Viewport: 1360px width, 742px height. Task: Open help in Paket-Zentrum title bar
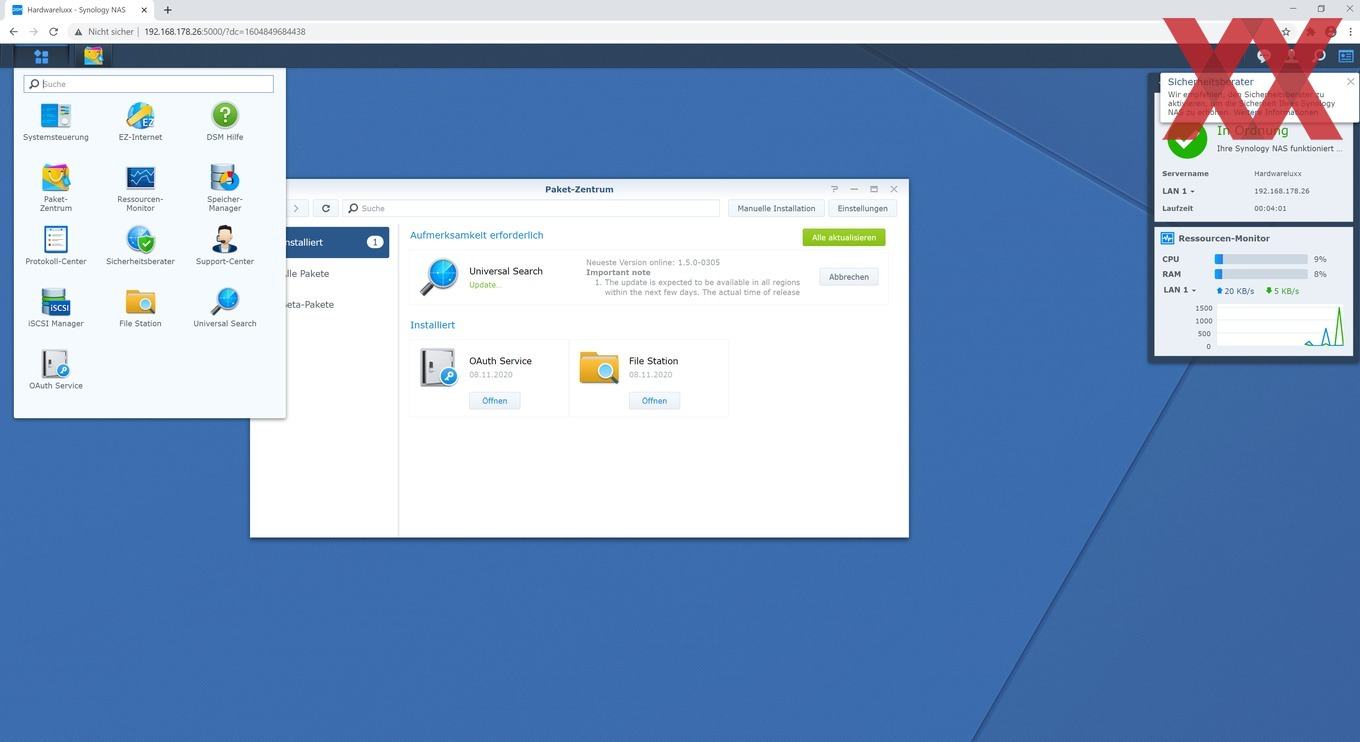click(835, 189)
